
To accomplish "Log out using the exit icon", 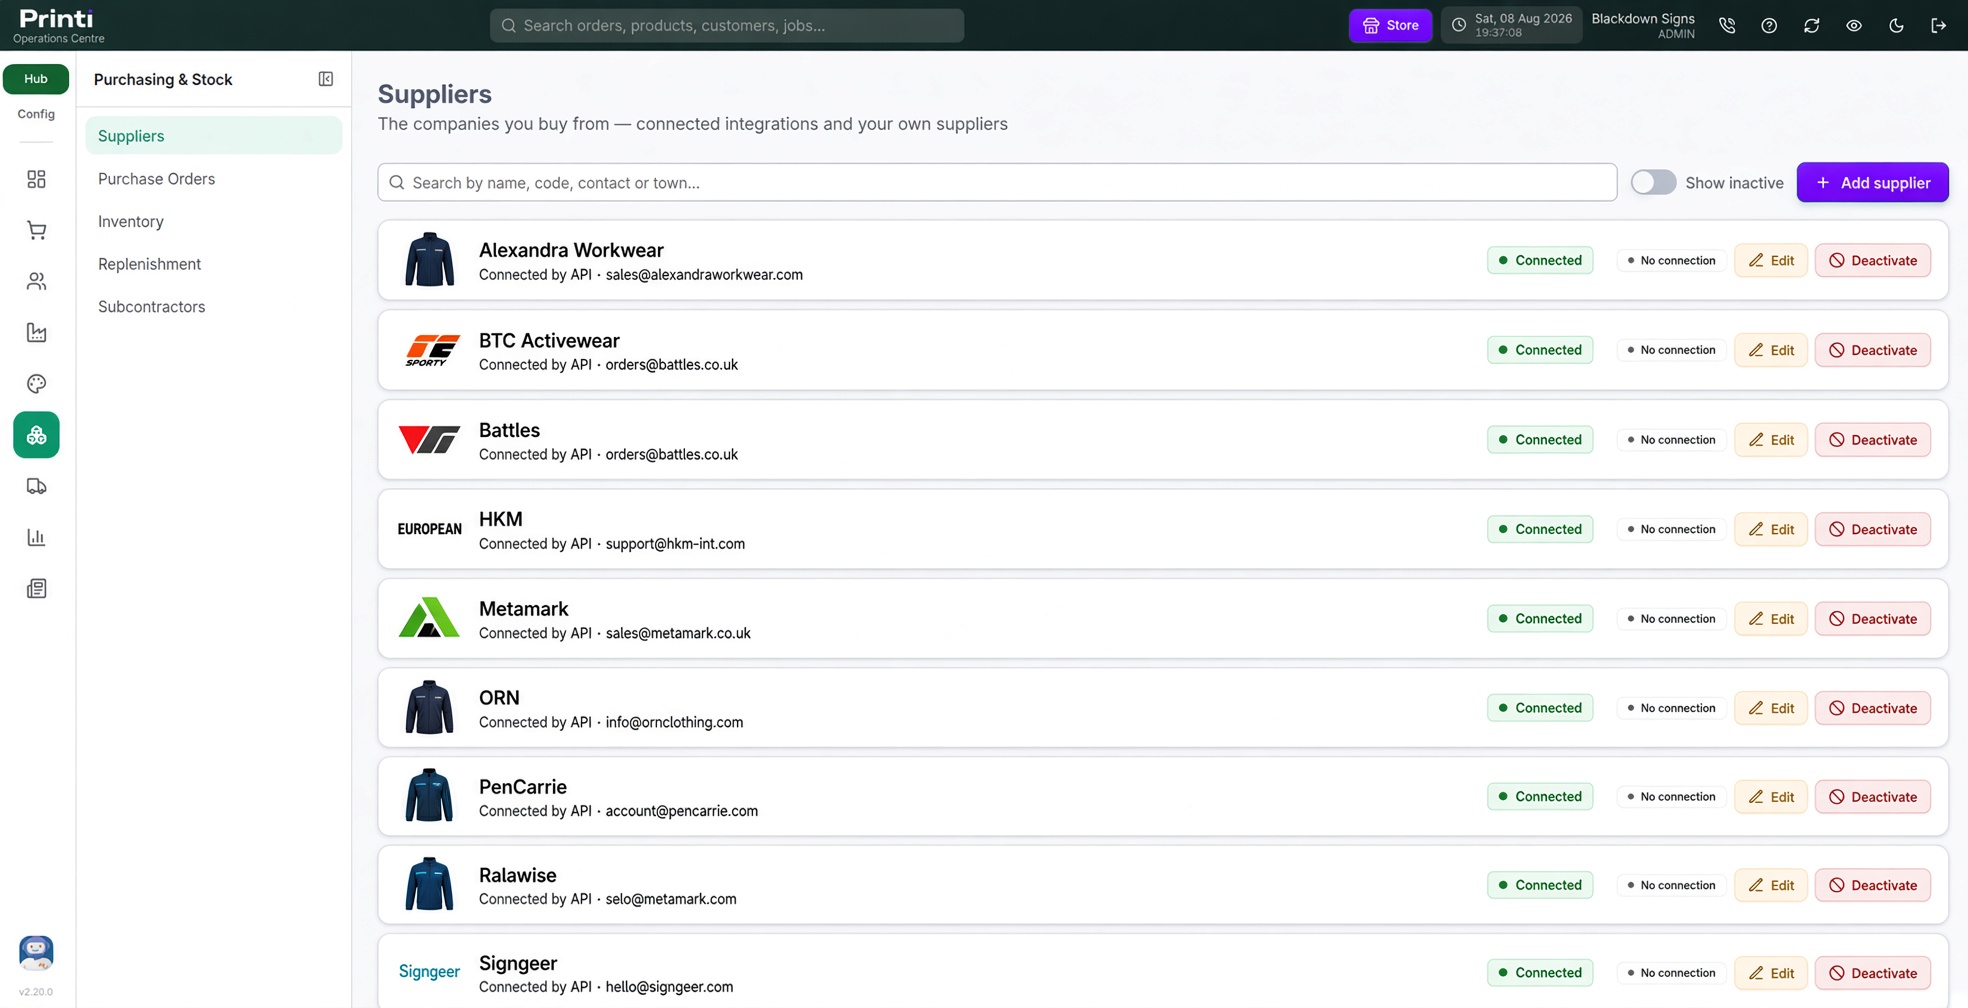I will click(x=1938, y=25).
